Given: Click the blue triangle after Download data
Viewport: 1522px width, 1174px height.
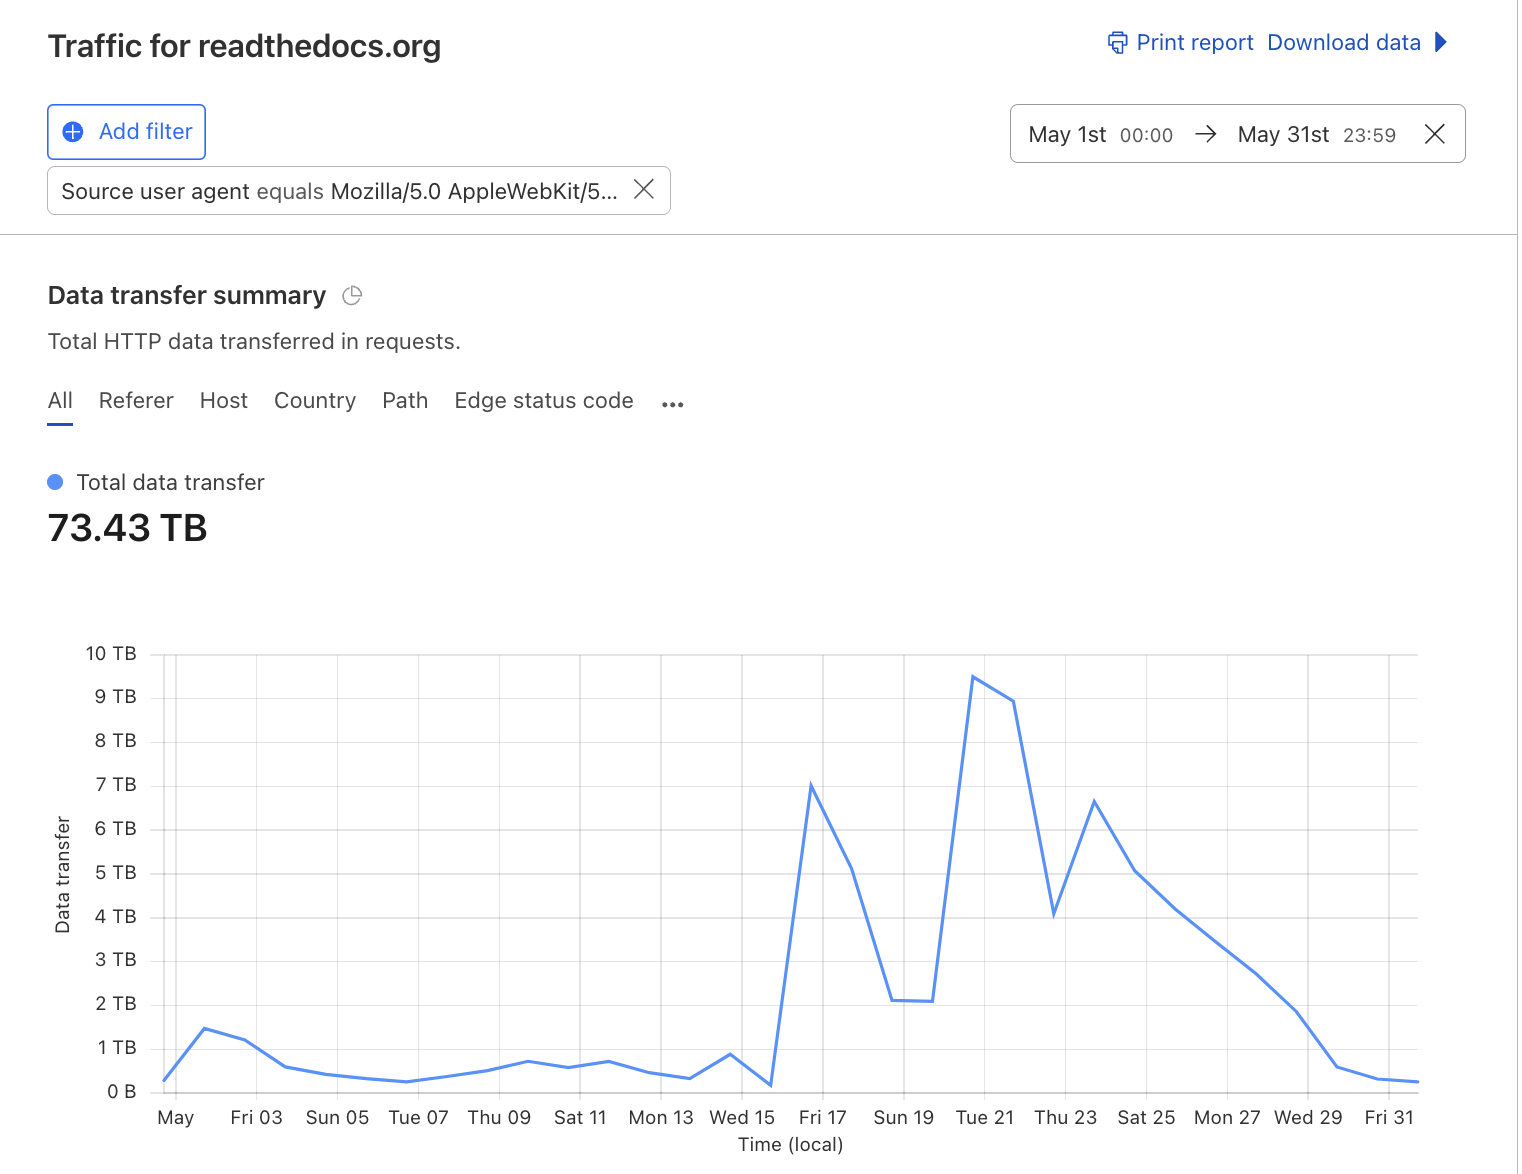Looking at the screenshot, I should [1441, 42].
